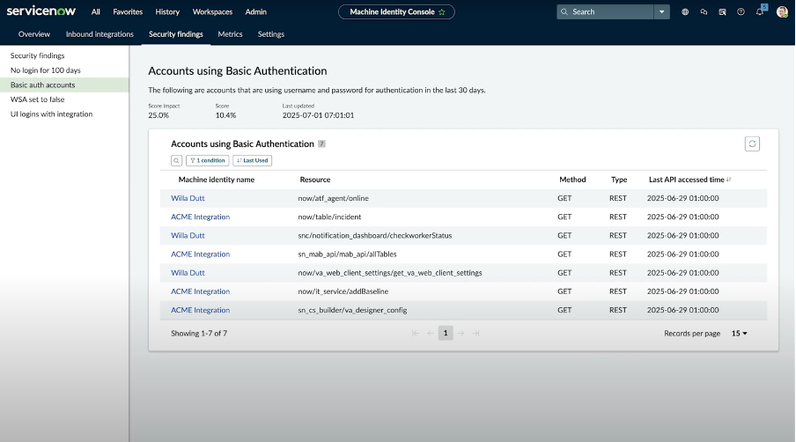This screenshot has height=442, width=796.
Task: Click the user profile avatar
Action: (x=782, y=12)
